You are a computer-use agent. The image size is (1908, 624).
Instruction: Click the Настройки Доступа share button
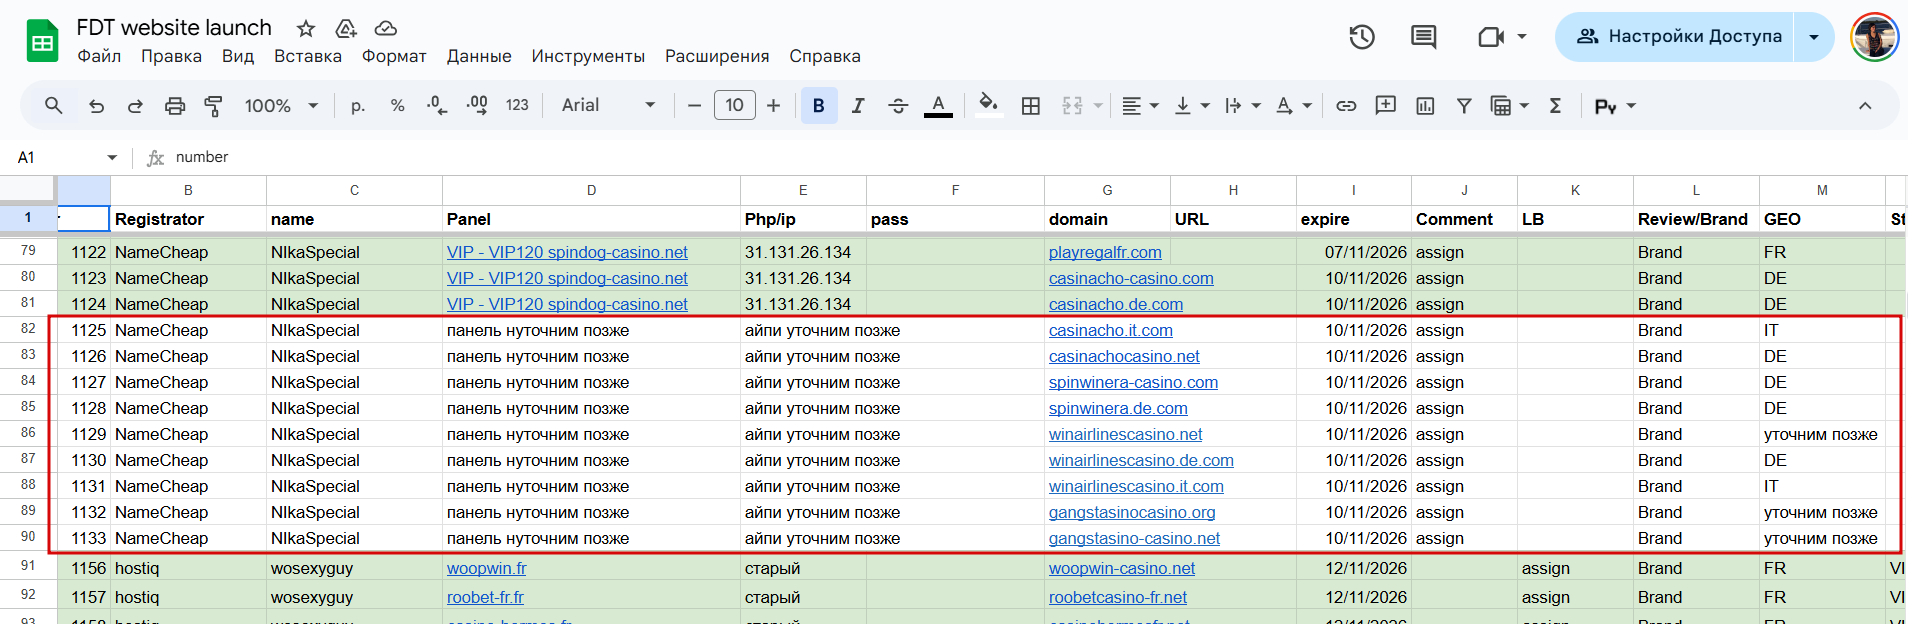click(x=1679, y=37)
